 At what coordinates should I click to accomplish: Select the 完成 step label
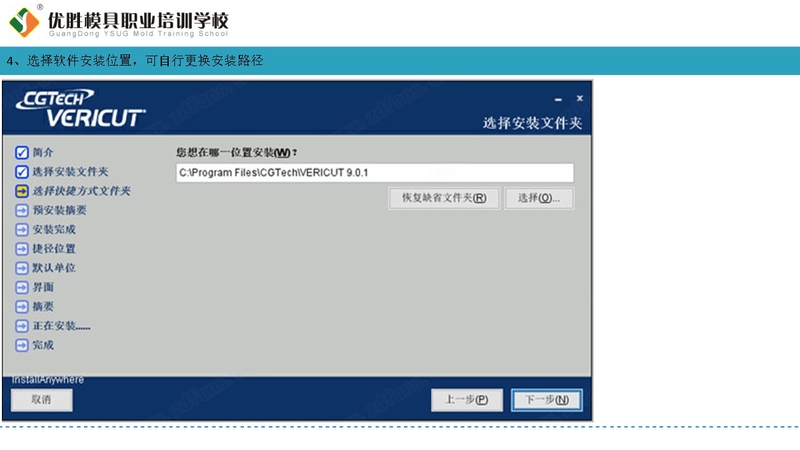(x=43, y=345)
